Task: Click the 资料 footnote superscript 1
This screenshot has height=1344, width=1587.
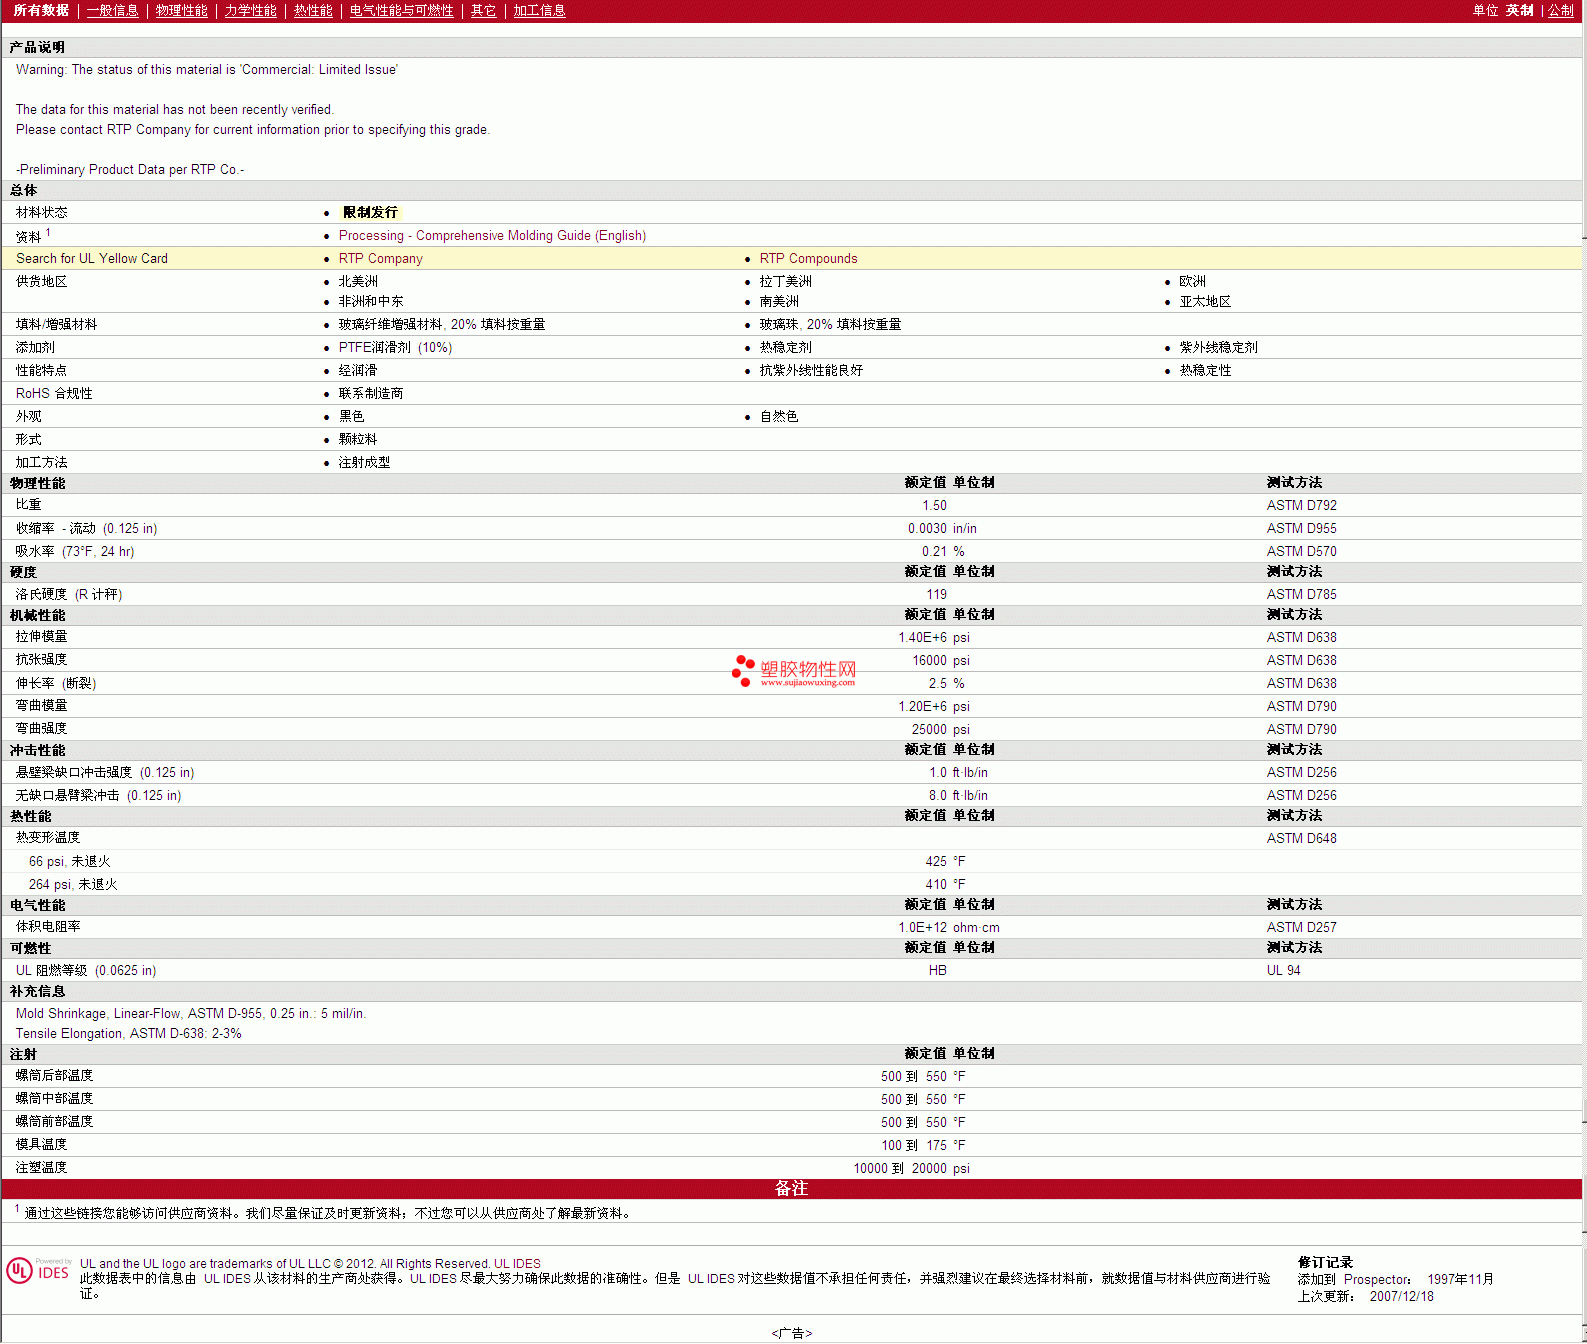Action: (48, 233)
